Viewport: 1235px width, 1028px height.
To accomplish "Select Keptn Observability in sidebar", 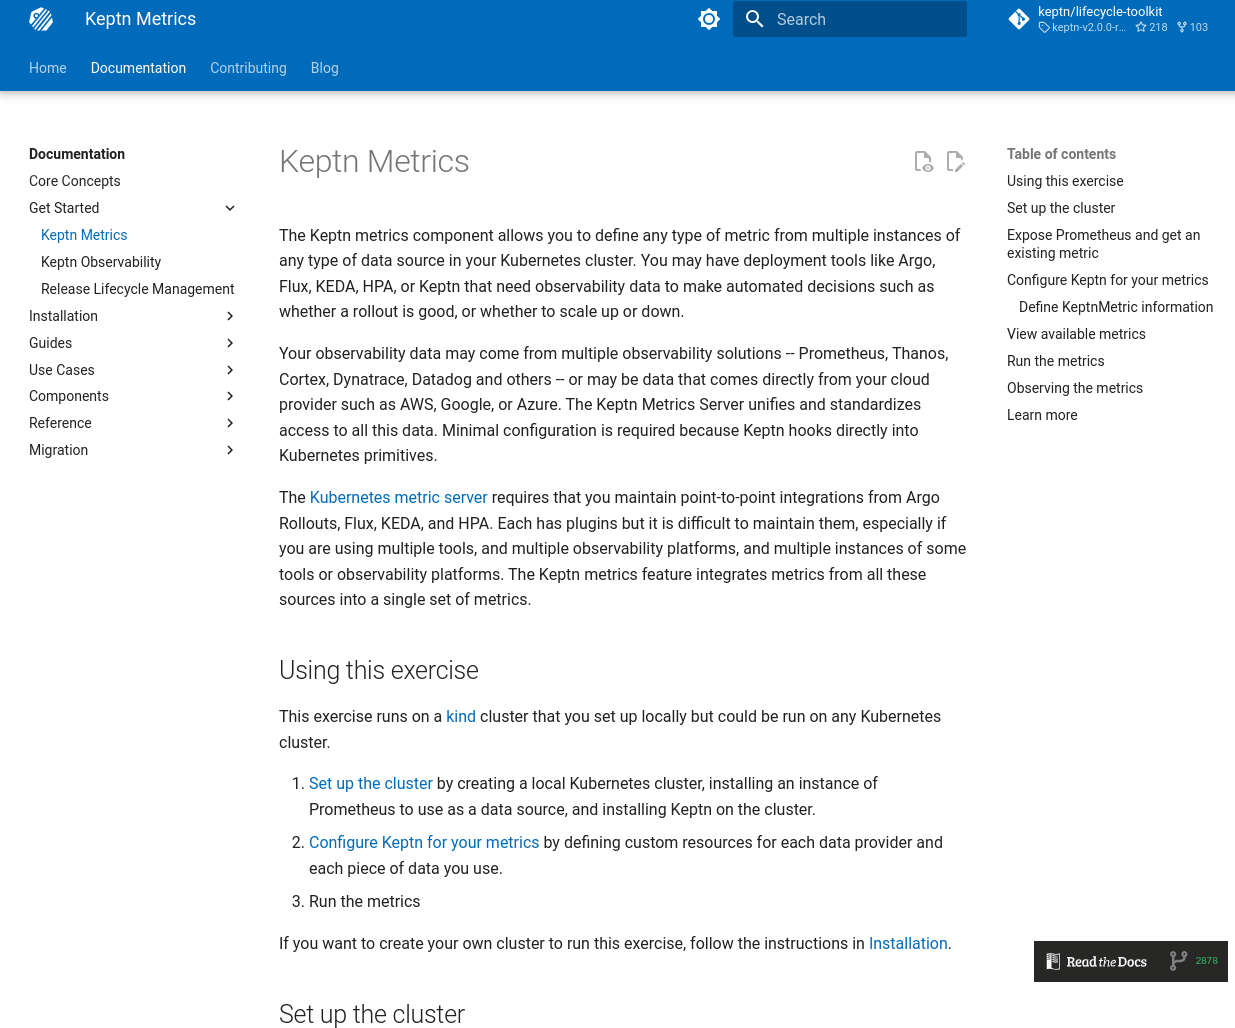I will pyautogui.click(x=101, y=262).
